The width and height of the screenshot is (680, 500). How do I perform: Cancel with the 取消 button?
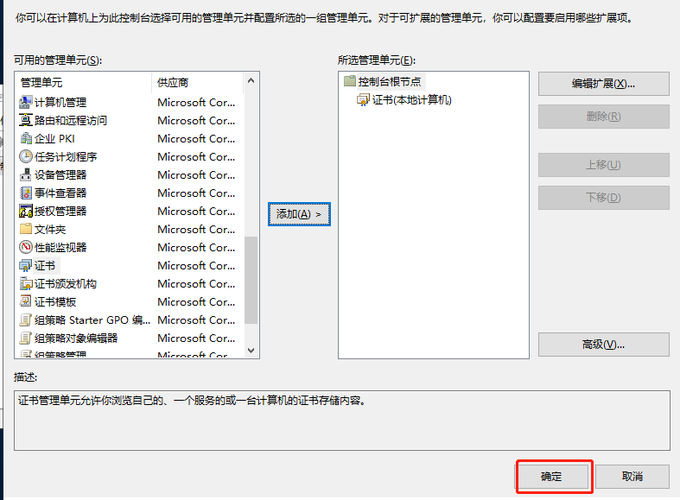point(632,477)
